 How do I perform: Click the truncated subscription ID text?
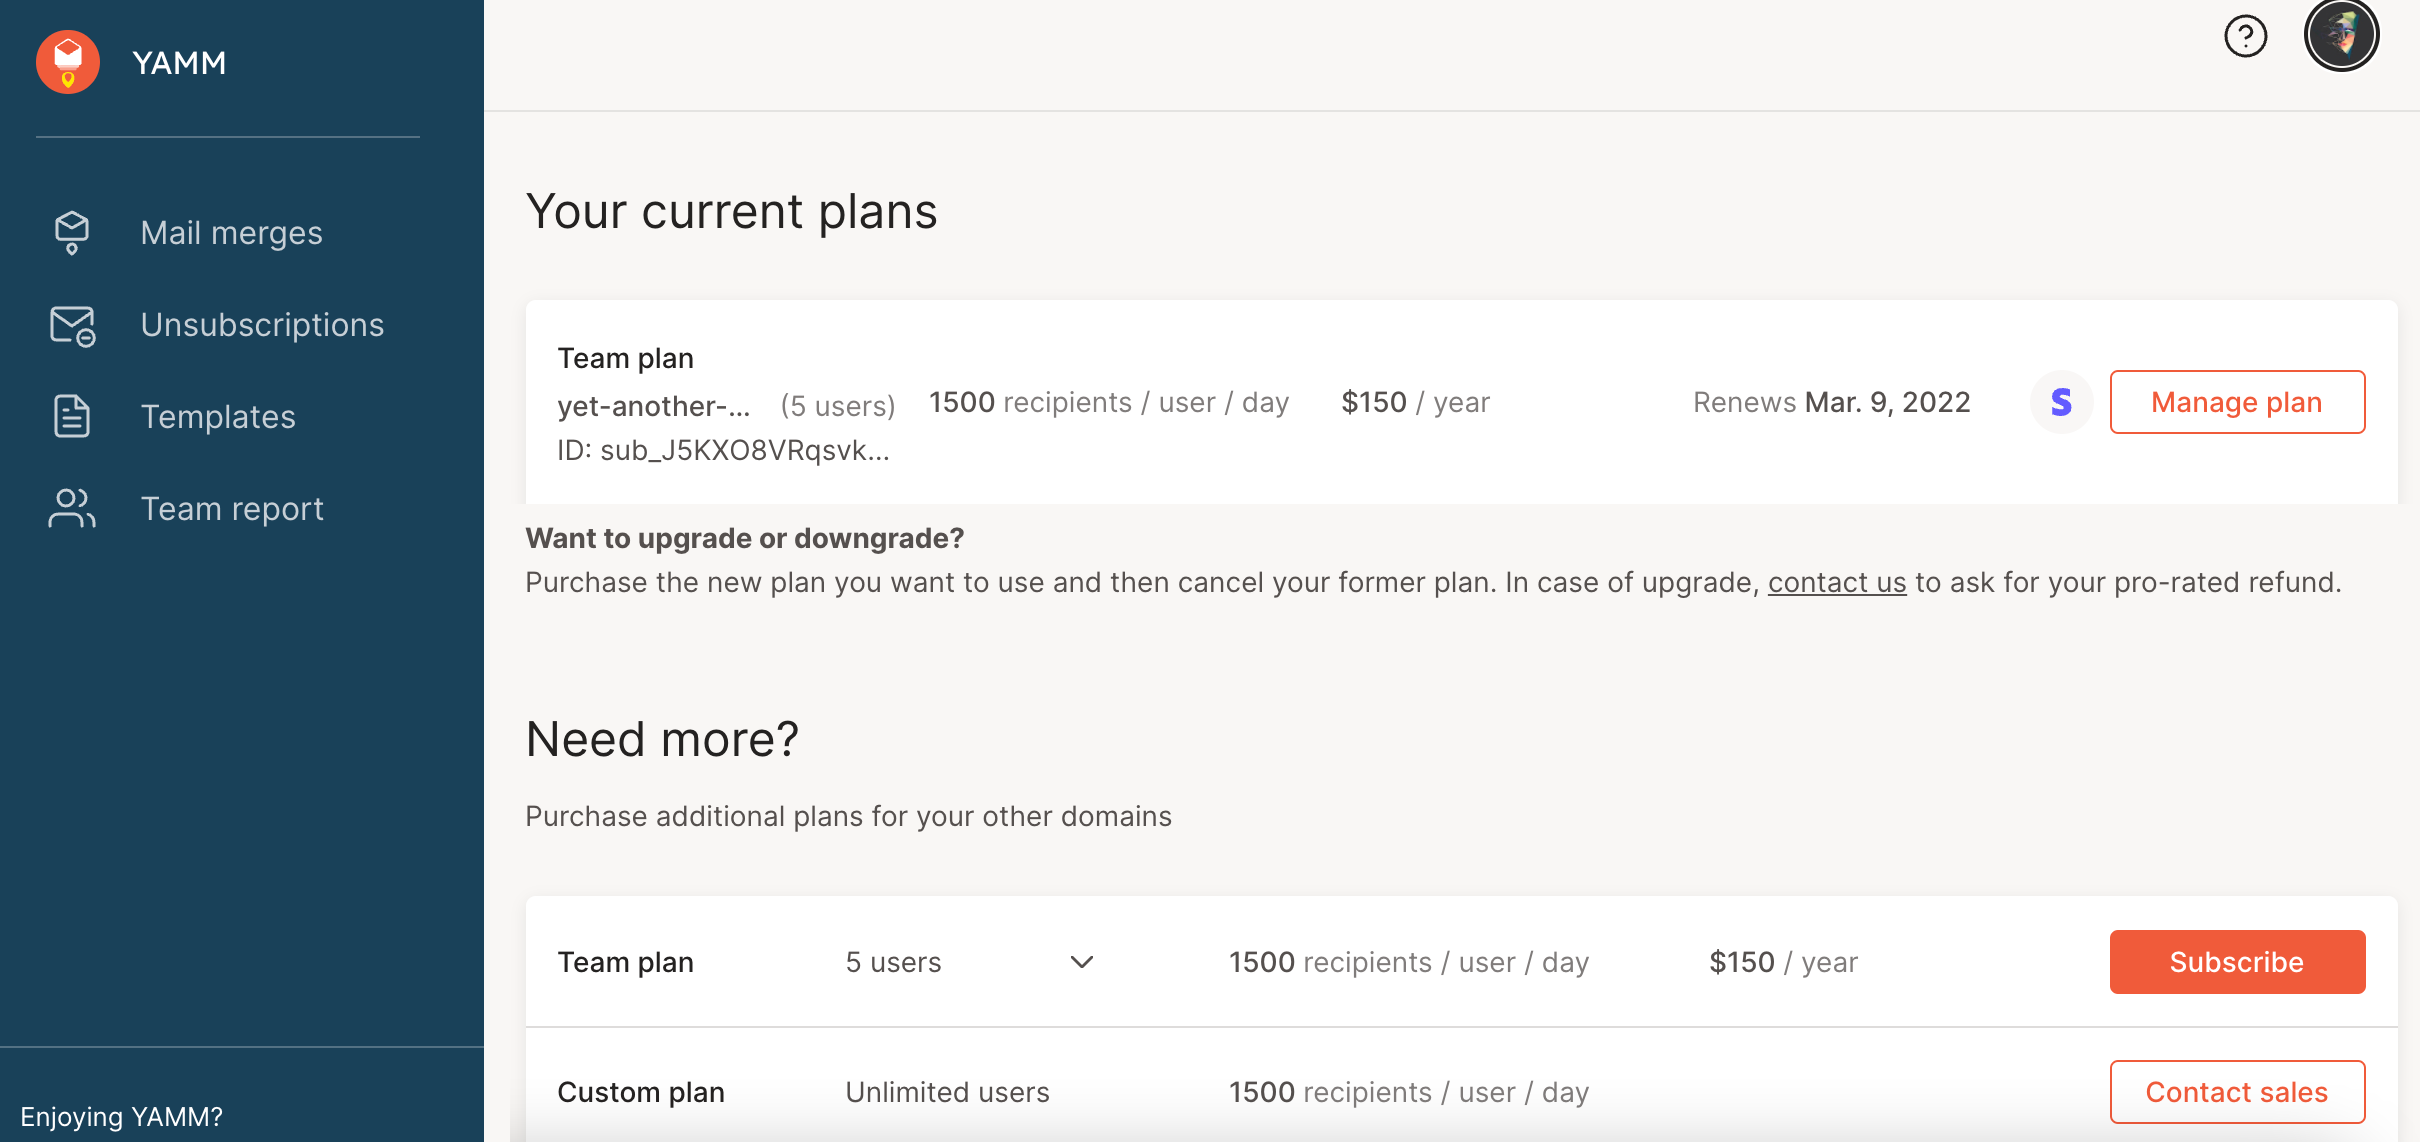click(x=724, y=449)
